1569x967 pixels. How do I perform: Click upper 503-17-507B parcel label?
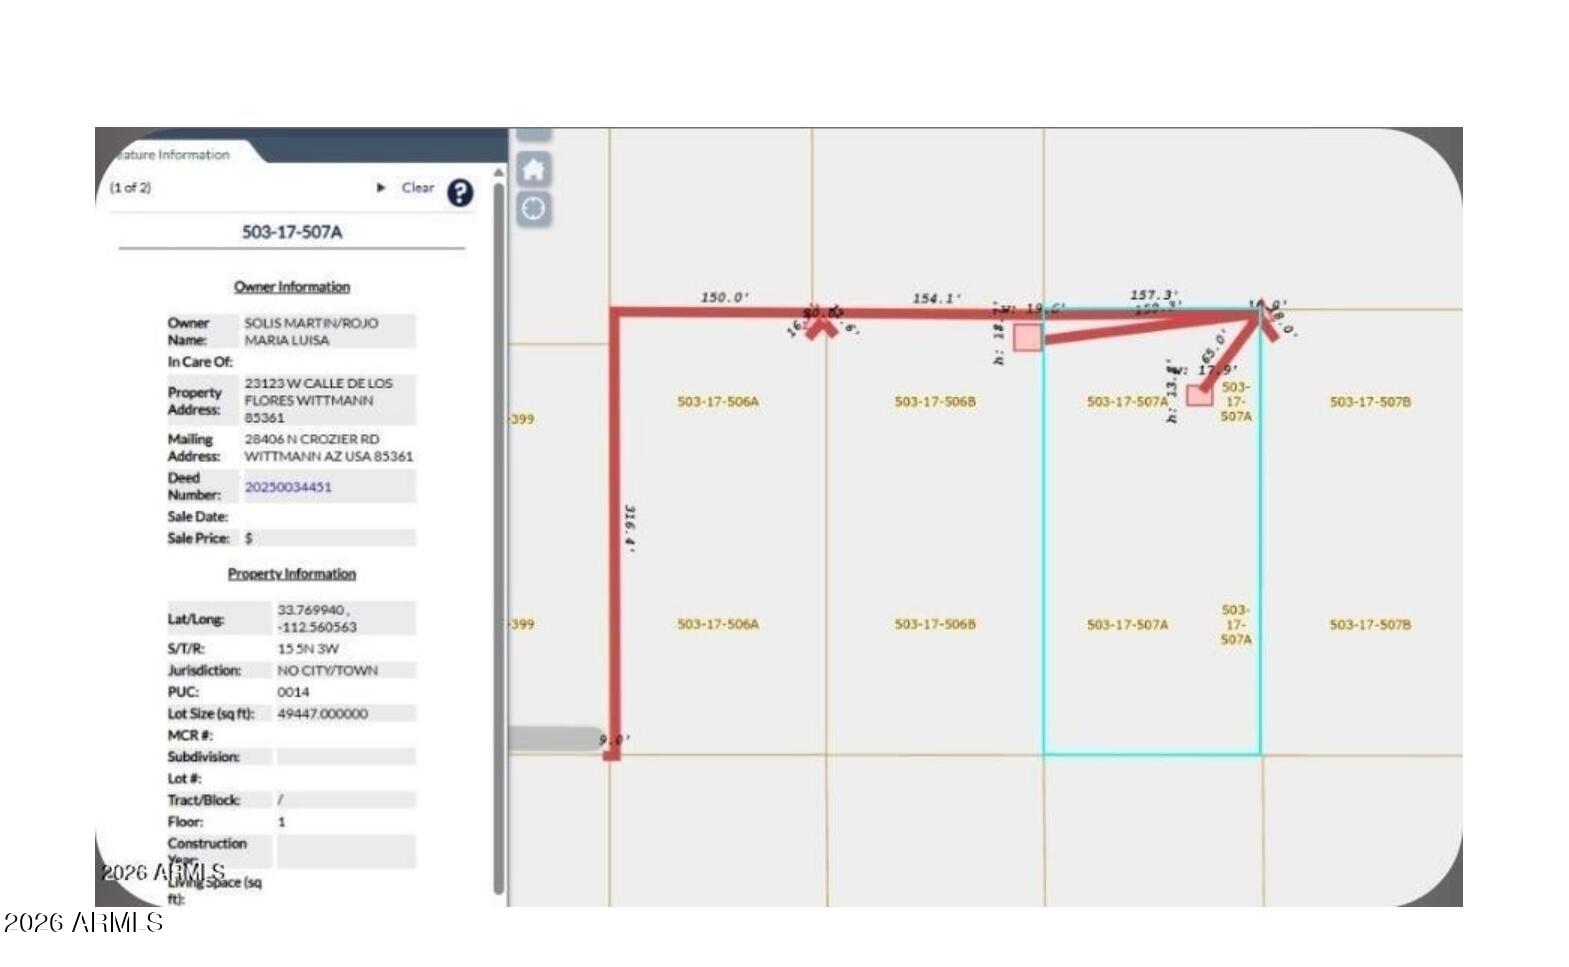1370,401
